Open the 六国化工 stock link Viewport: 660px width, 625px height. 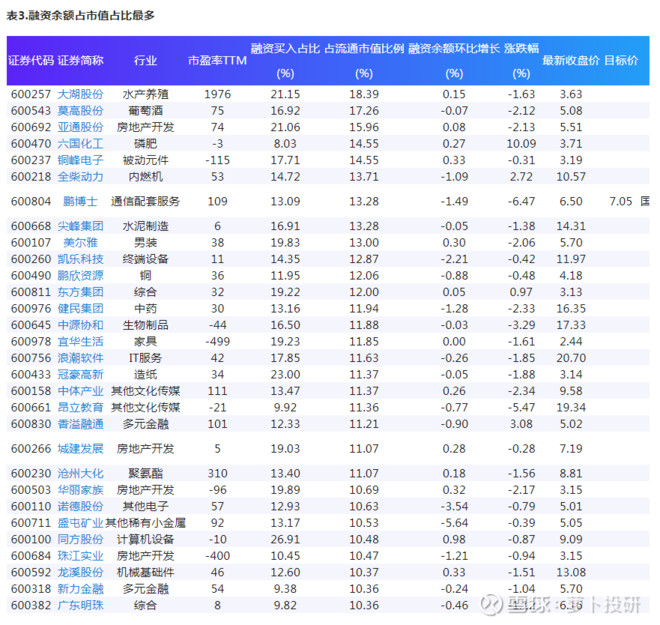(80, 144)
